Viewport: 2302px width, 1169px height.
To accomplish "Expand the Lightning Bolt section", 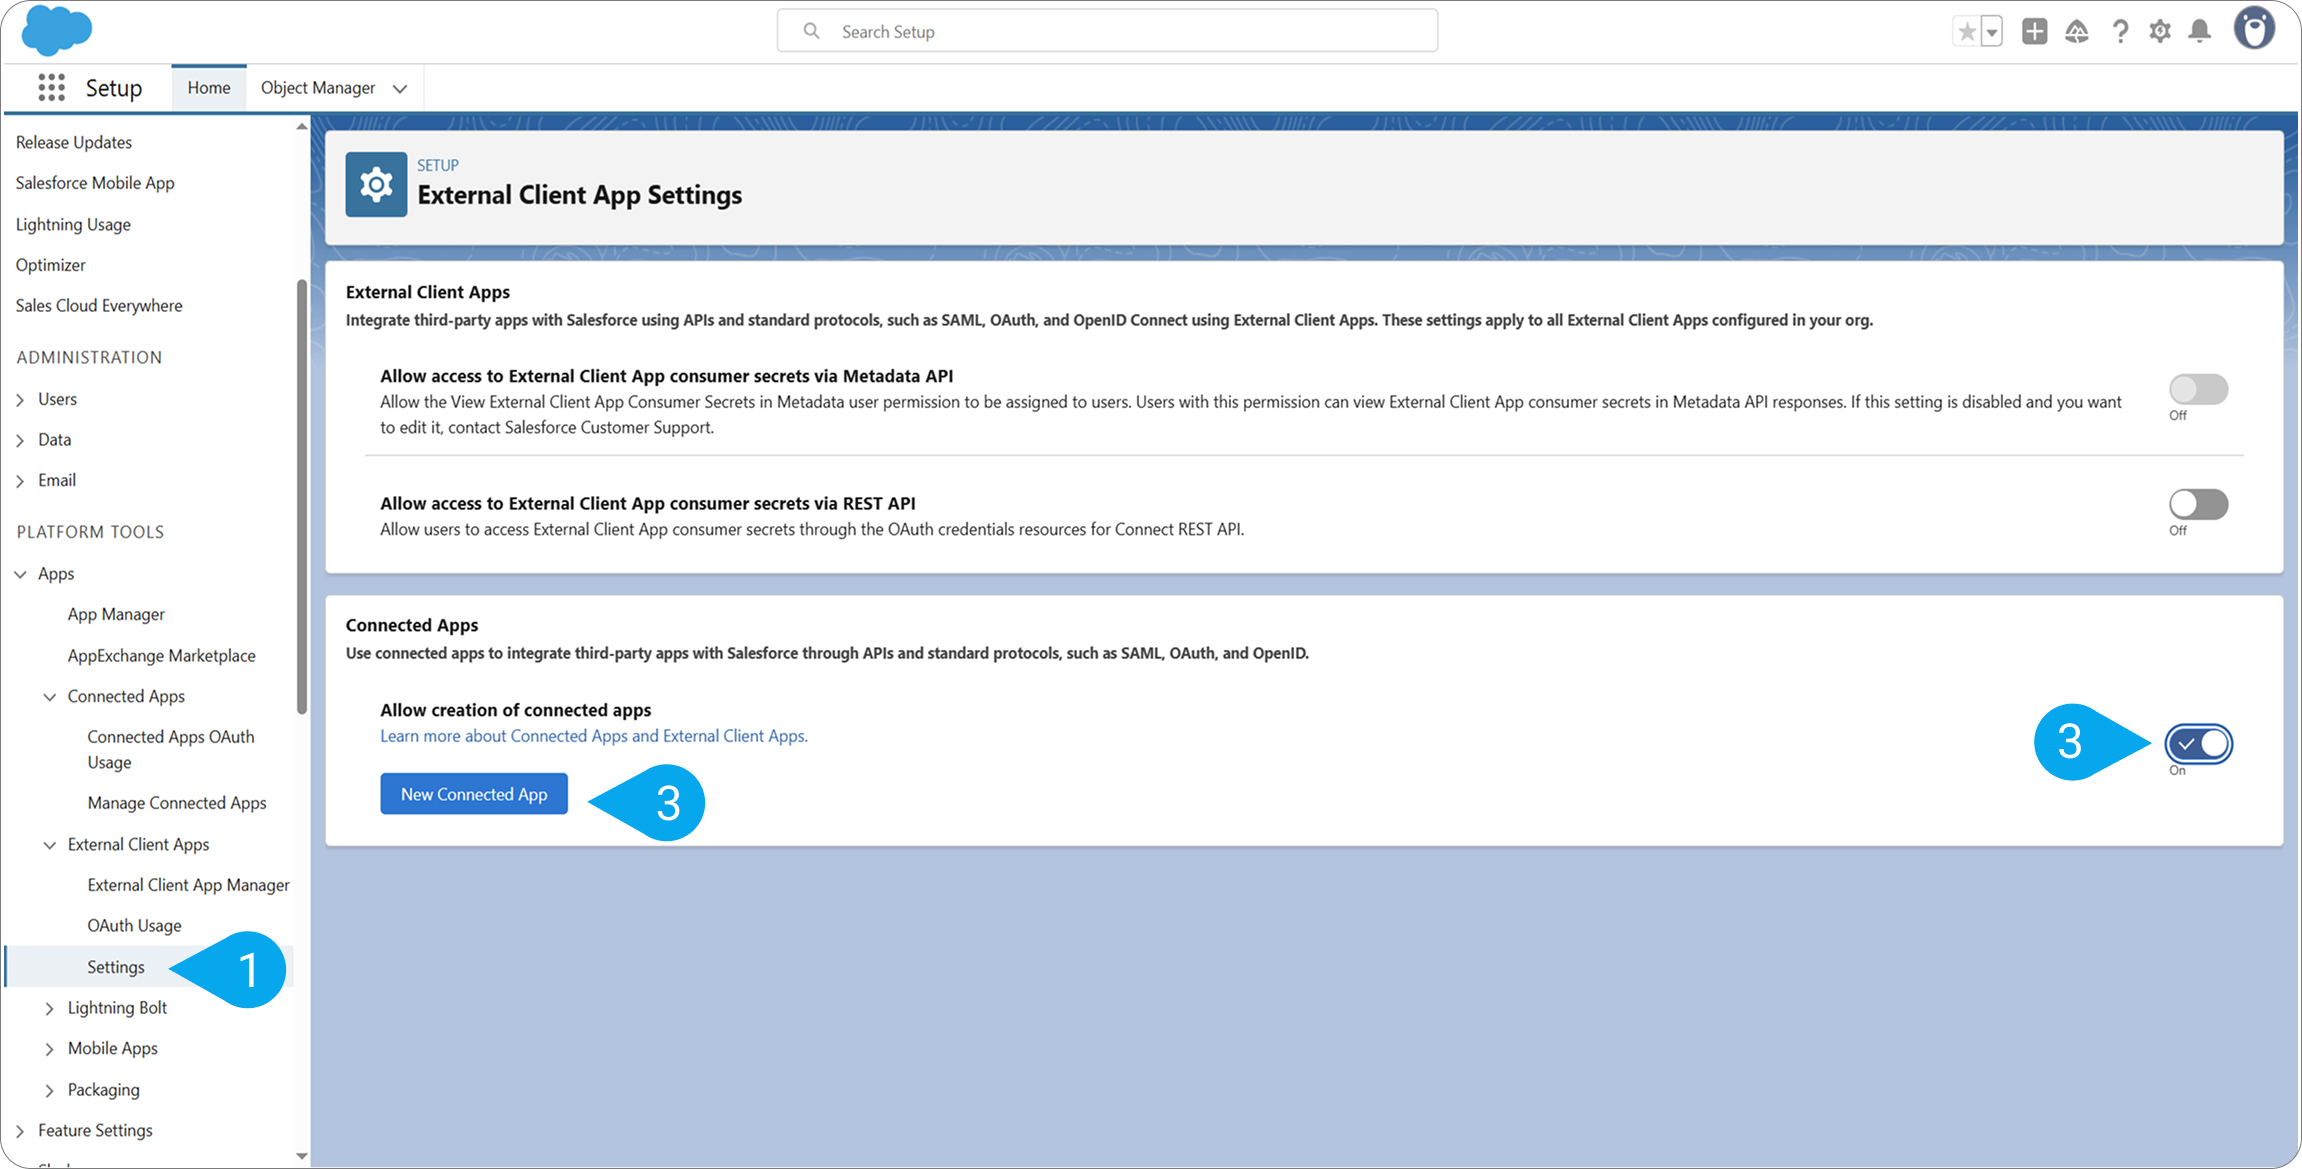I will 50,1008.
